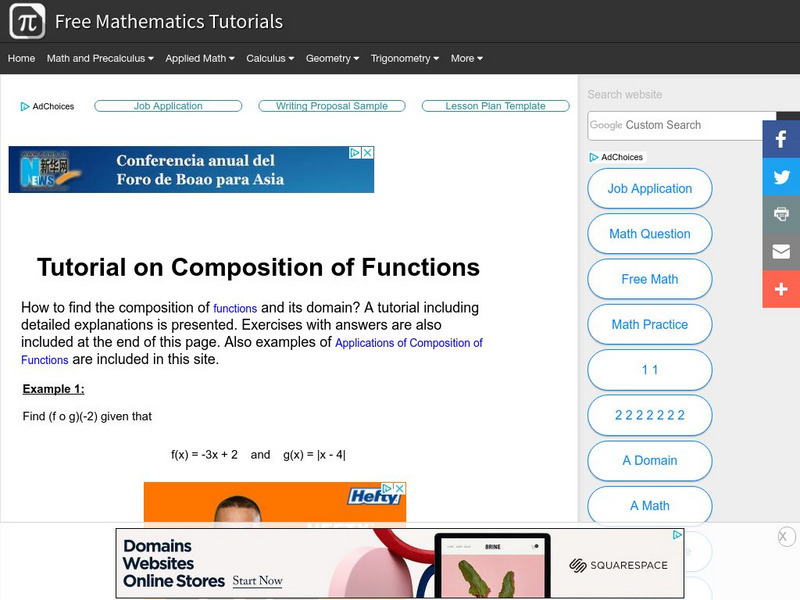Open more sharing options plus icon
The height and width of the screenshot is (600, 800).
point(781,289)
